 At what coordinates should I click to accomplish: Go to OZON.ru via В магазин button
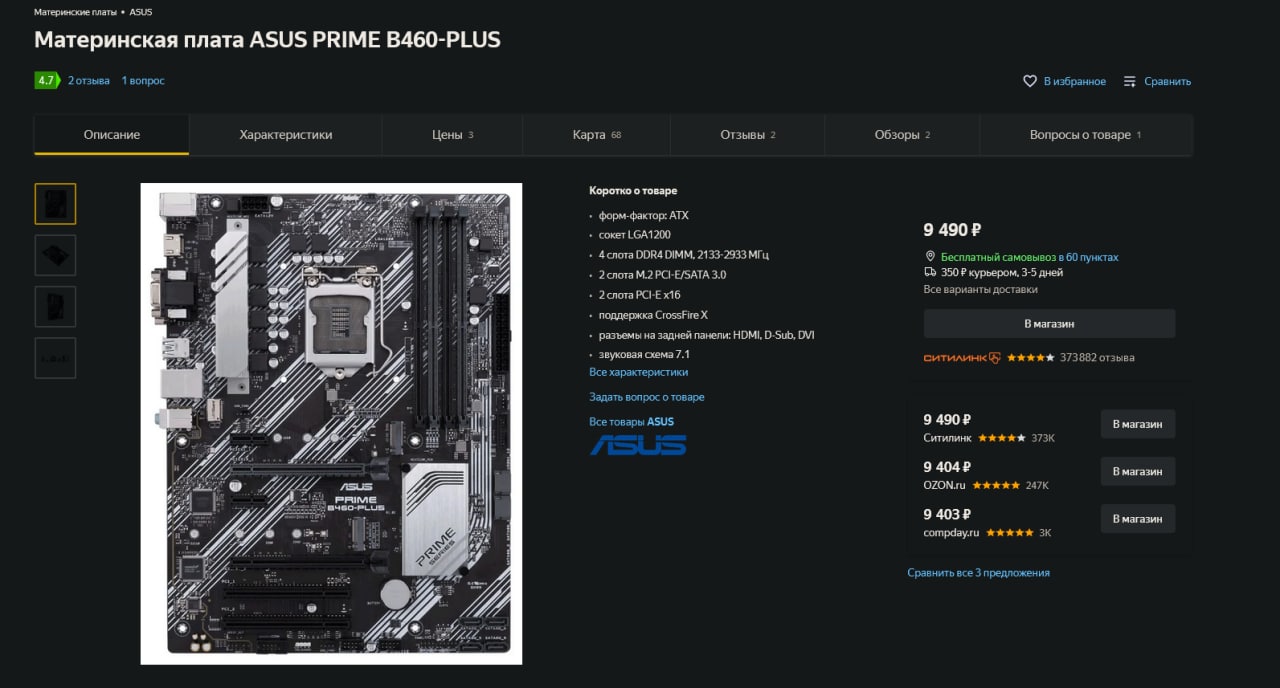[x=1138, y=471]
